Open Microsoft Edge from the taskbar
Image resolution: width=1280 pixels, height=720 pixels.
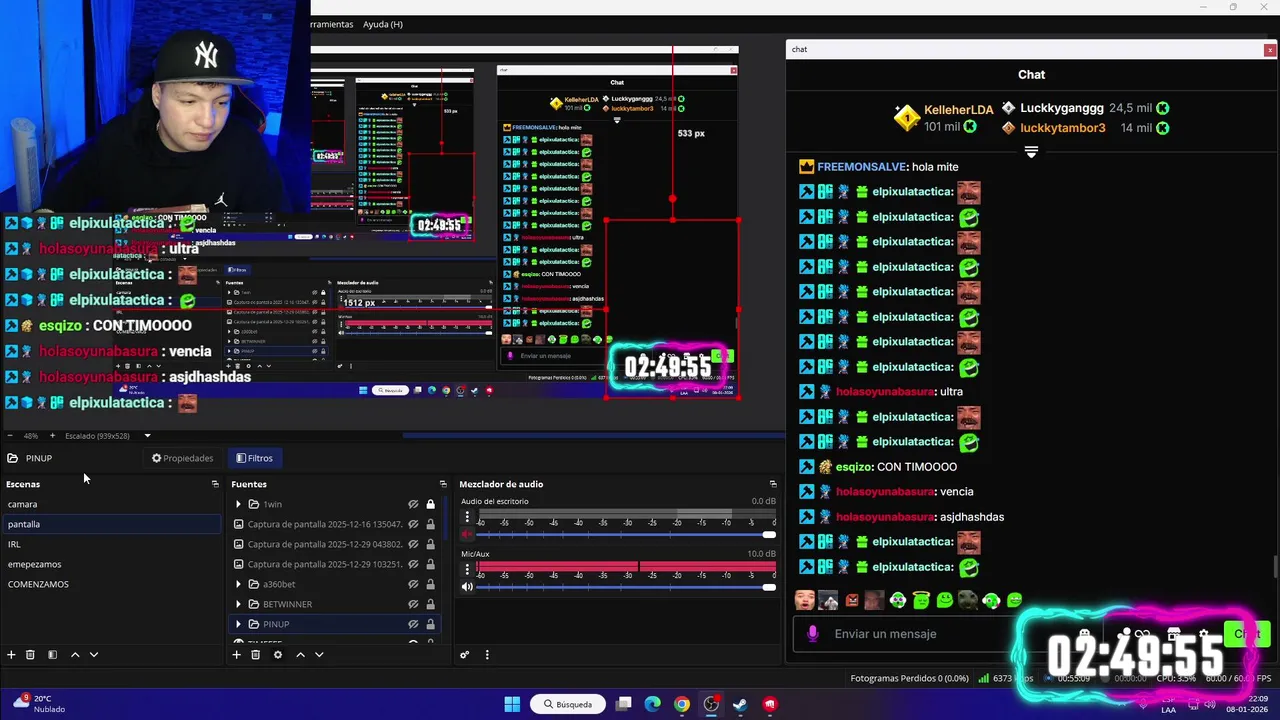click(652, 704)
